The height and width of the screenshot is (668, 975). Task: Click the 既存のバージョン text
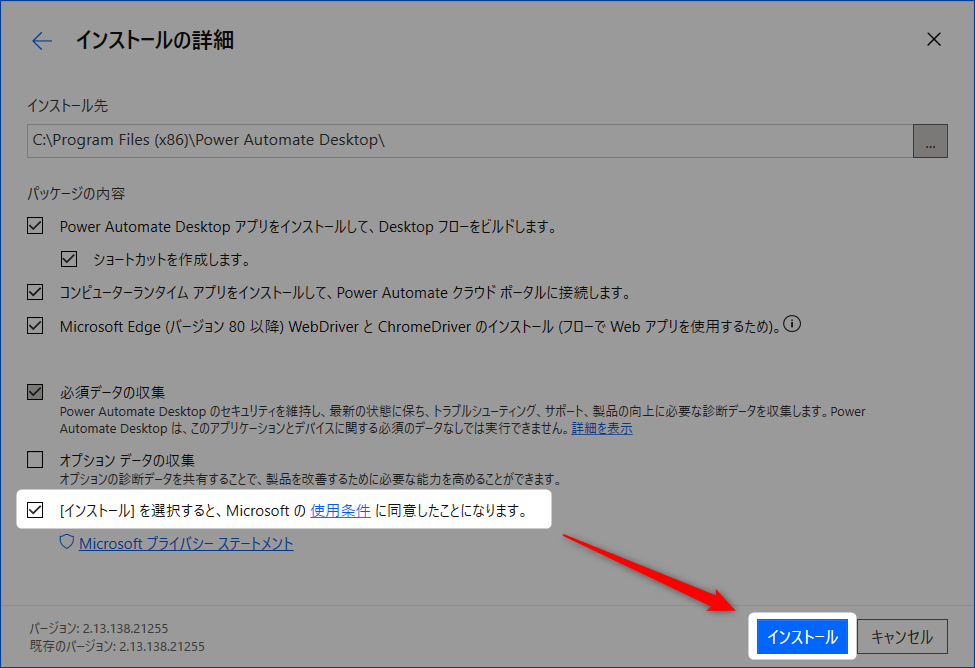pyautogui.click(x=117, y=646)
